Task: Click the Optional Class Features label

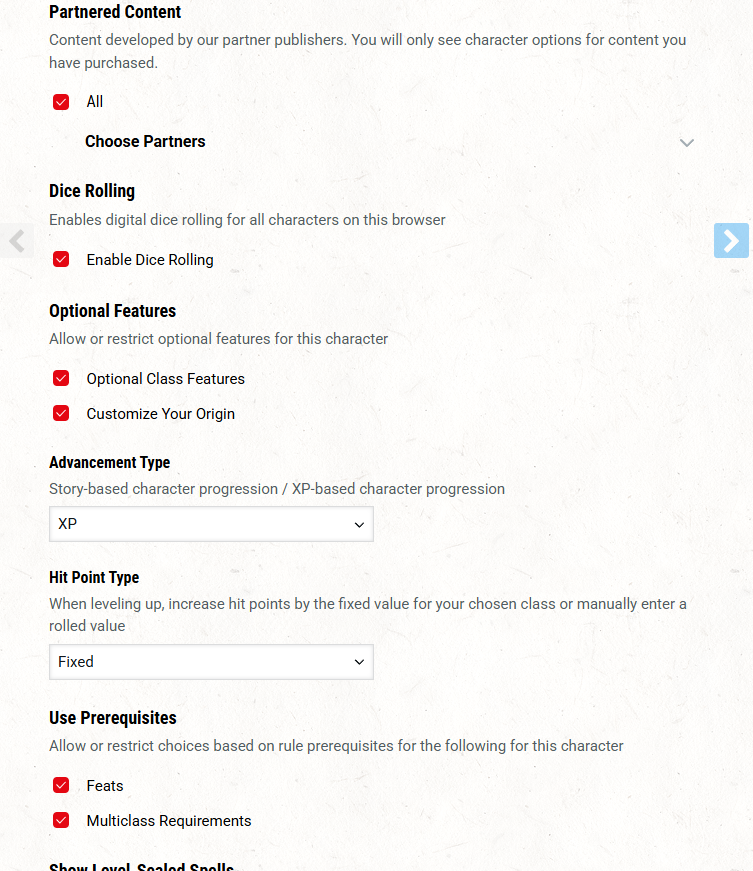Action: point(165,379)
